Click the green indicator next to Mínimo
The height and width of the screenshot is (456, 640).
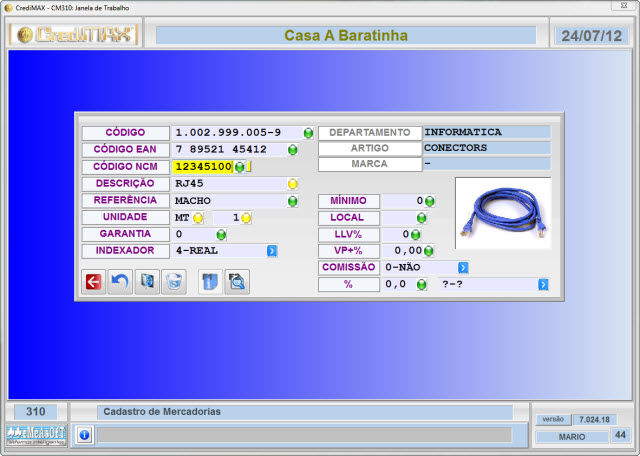tap(430, 201)
